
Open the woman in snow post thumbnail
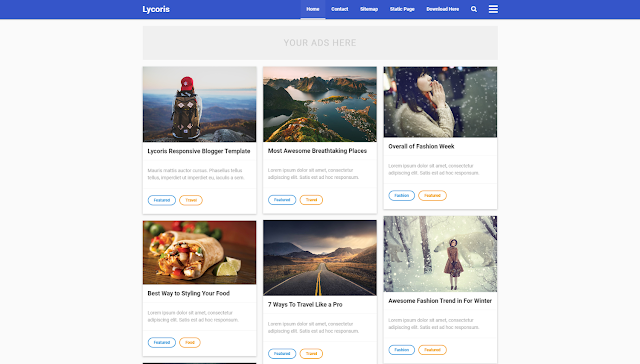[440, 102]
